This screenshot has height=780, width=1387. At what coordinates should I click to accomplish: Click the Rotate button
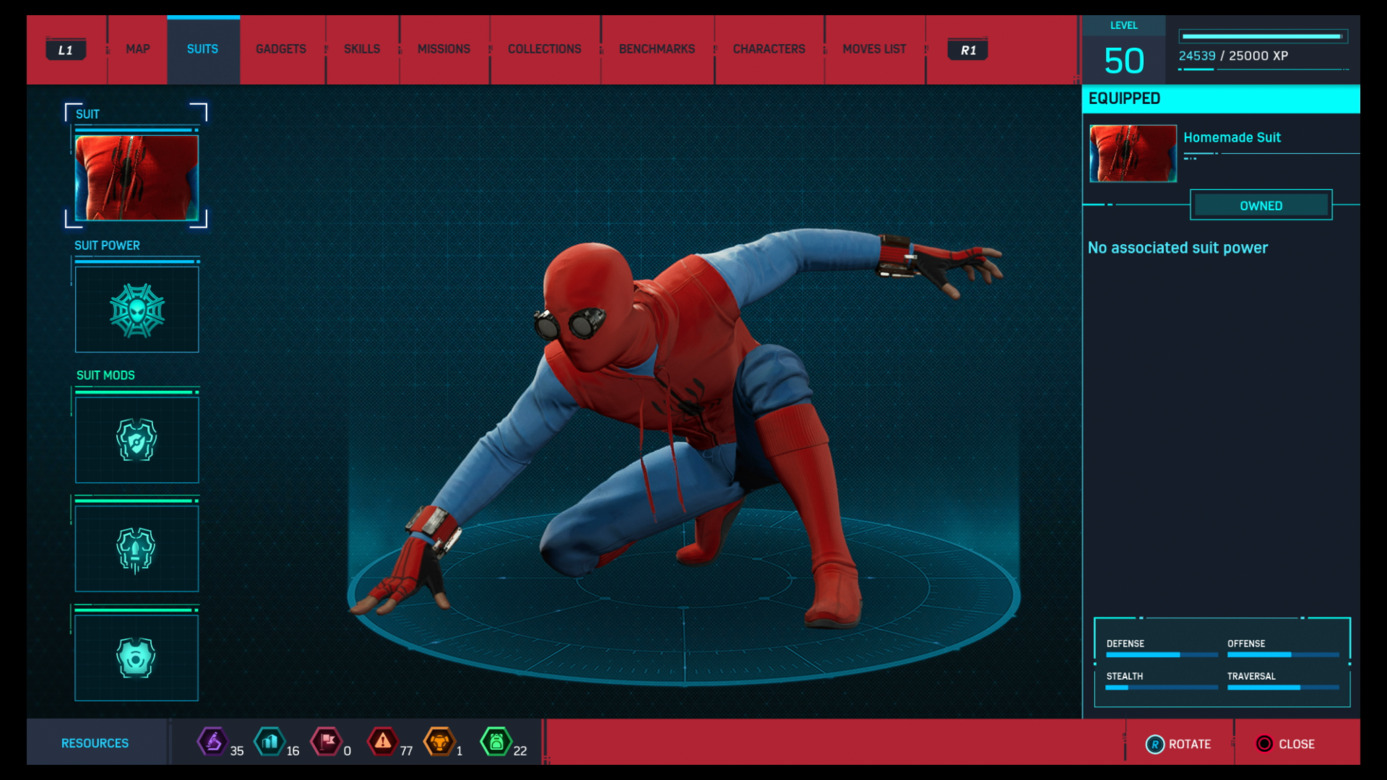click(1179, 744)
